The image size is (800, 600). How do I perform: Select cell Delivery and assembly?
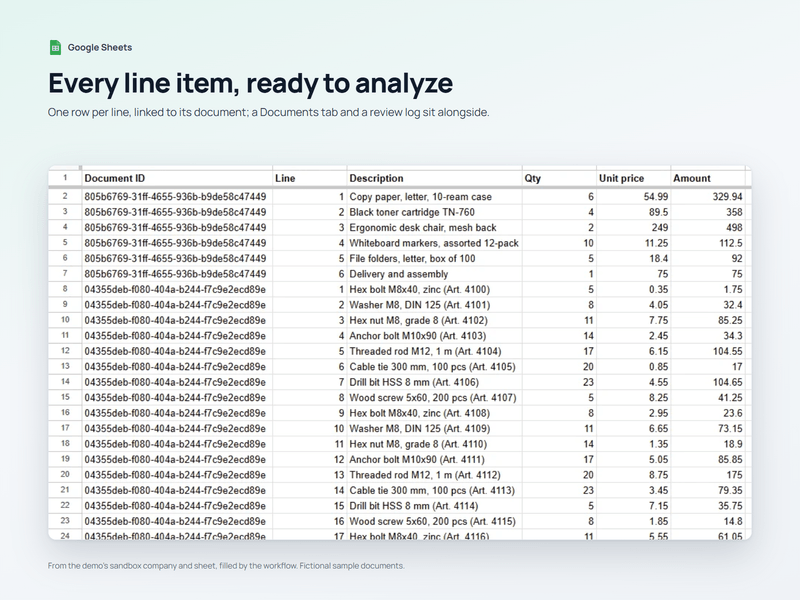(435, 274)
